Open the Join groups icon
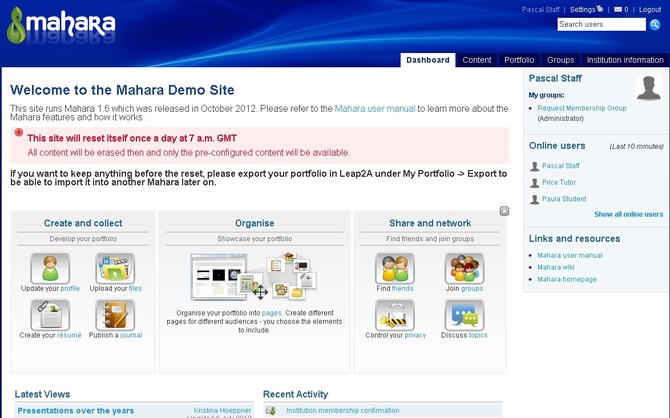 (464, 268)
